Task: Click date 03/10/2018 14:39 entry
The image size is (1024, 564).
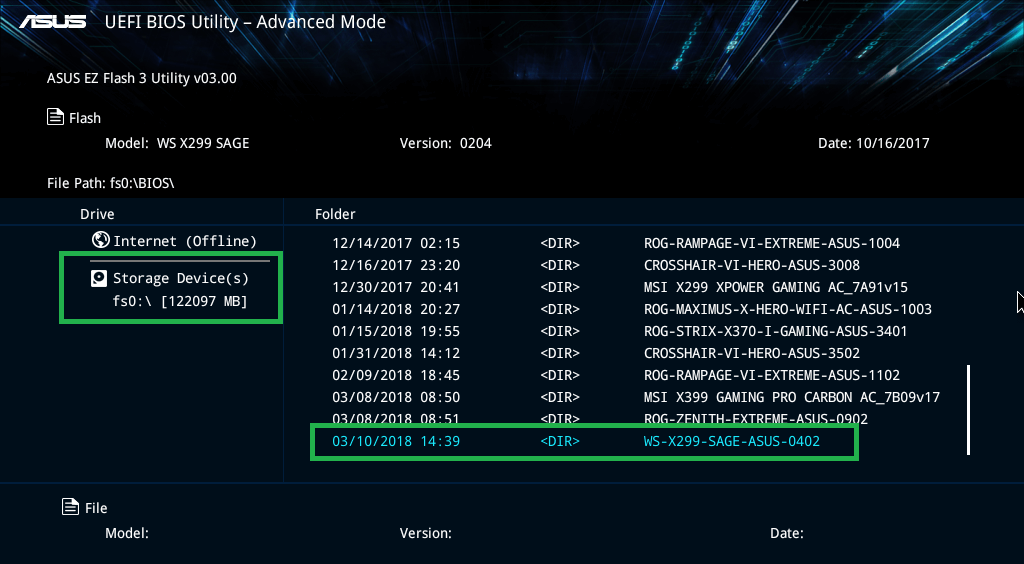Action: coord(396,441)
